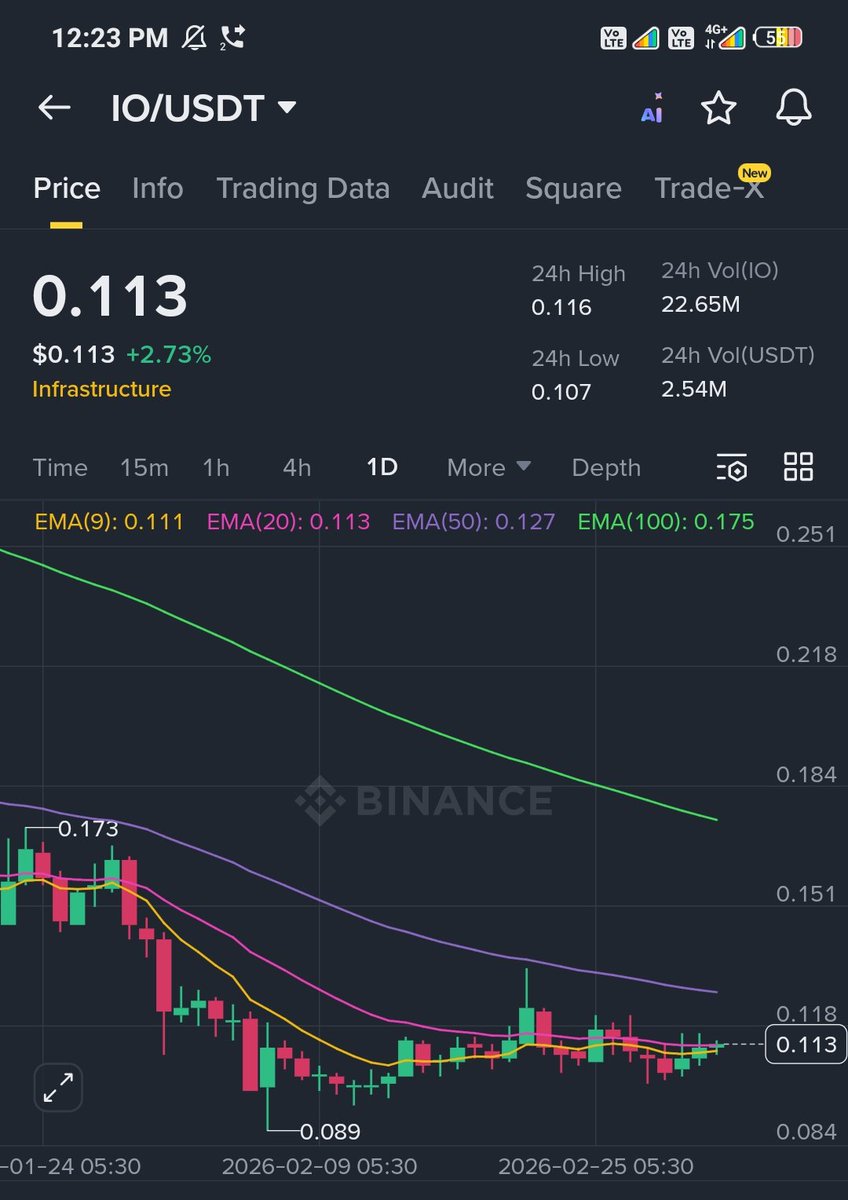Open the IO/USDT pair selector dropdown
This screenshot has width=848, height=1200.
click(x=204, y=108)
